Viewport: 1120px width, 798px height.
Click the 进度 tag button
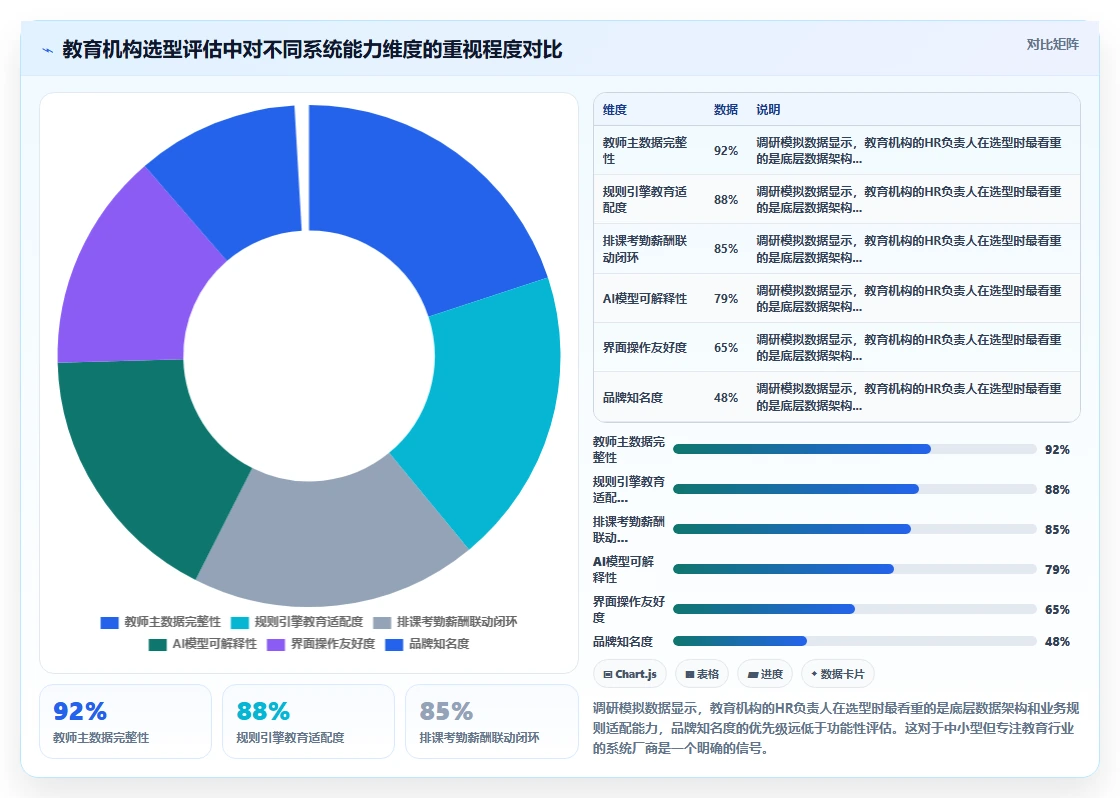pos(765,674)
